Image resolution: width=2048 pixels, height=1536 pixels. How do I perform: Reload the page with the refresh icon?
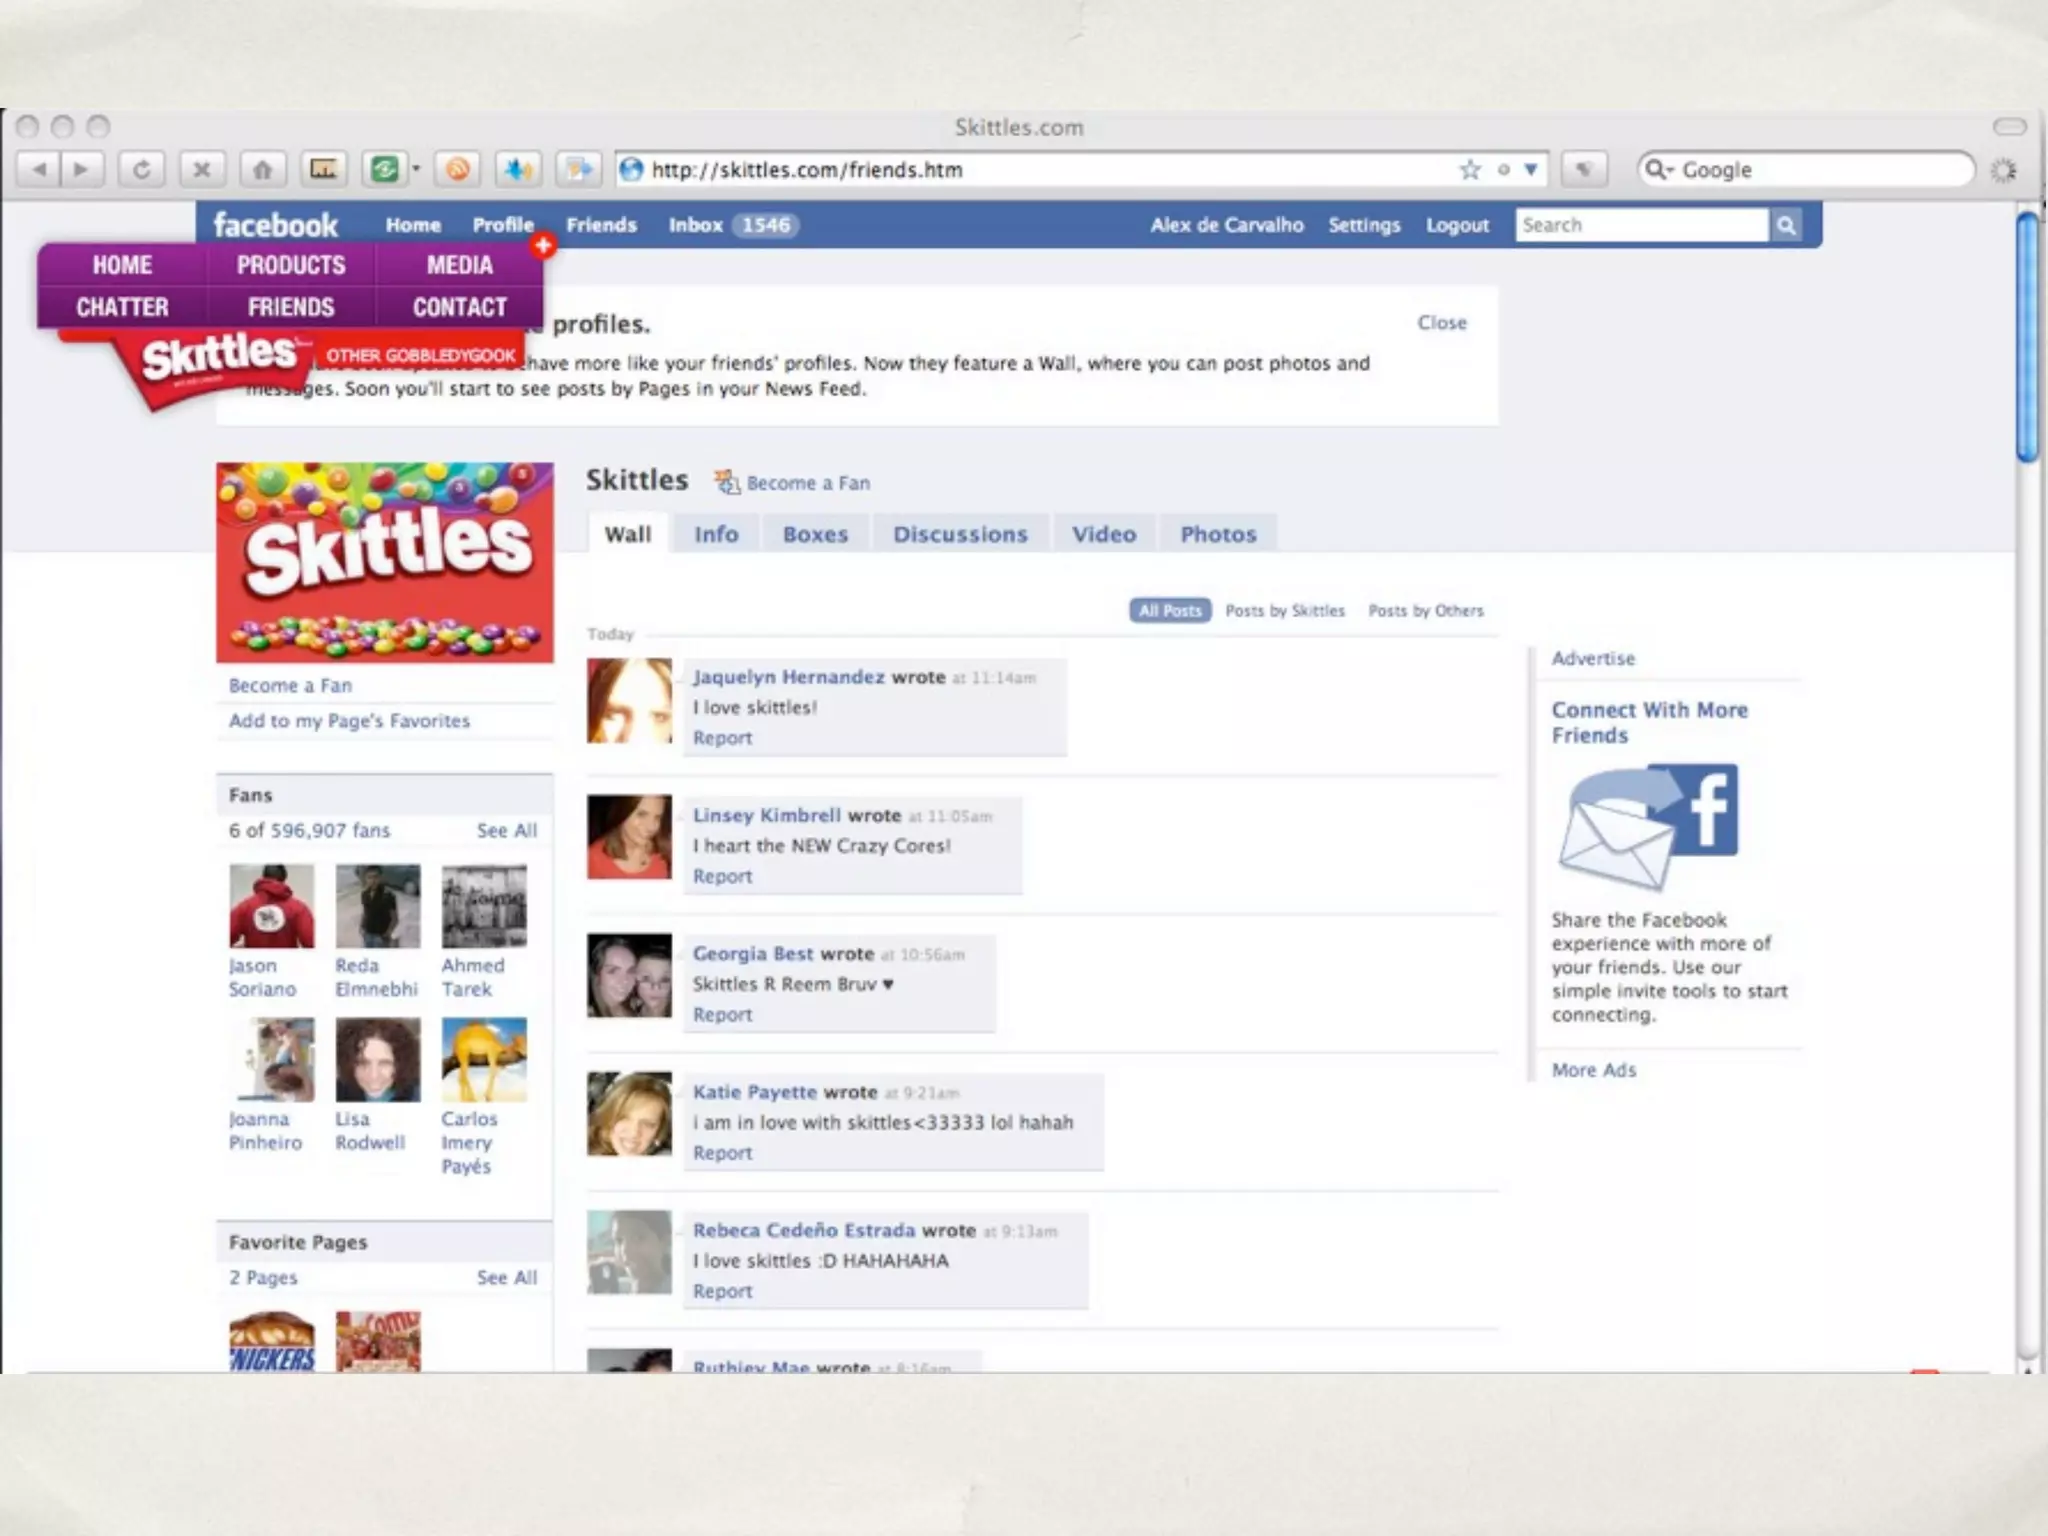[142, 169]
